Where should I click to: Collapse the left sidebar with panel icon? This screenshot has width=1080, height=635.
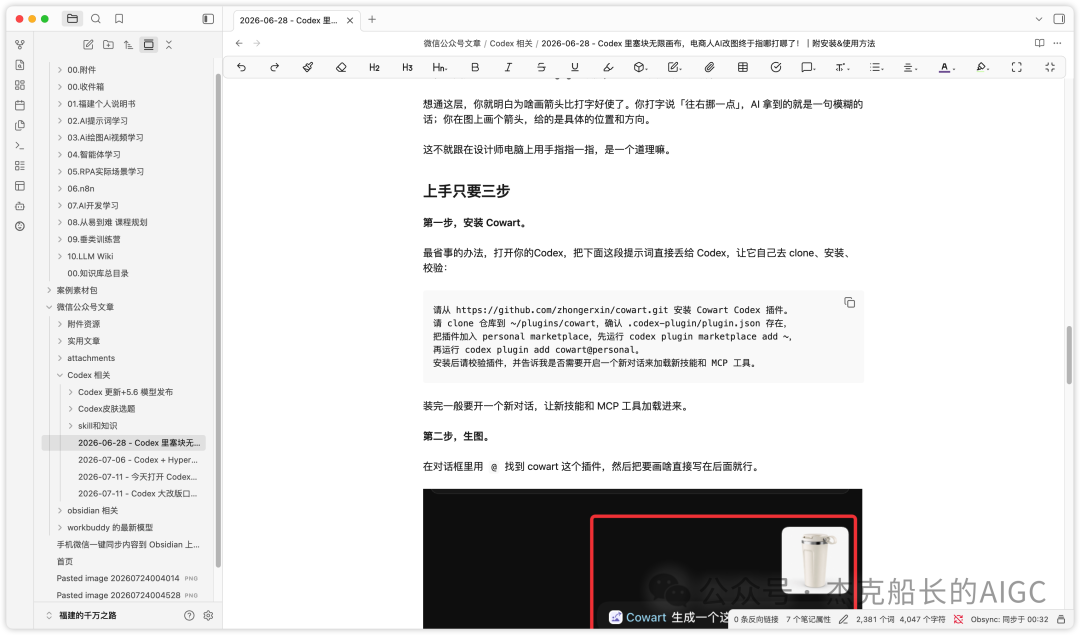click(208, 19)
